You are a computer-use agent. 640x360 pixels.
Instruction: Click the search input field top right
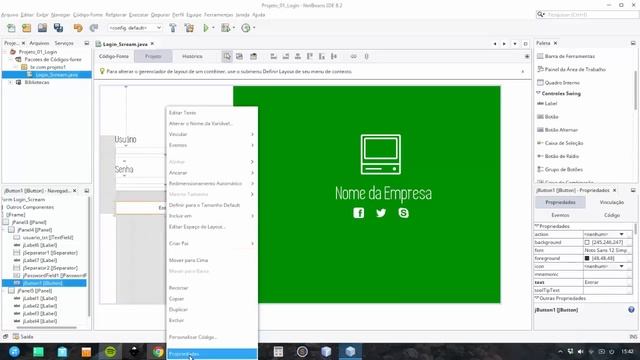point(593,14)
